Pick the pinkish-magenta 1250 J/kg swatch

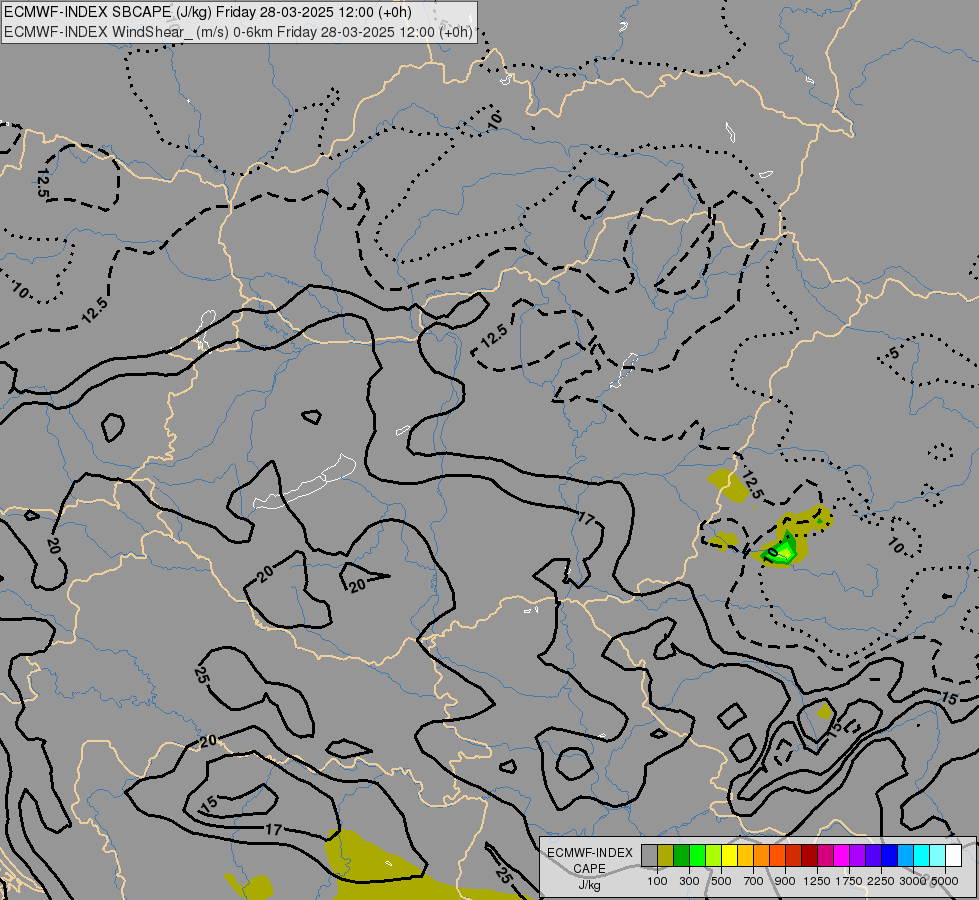825,856
